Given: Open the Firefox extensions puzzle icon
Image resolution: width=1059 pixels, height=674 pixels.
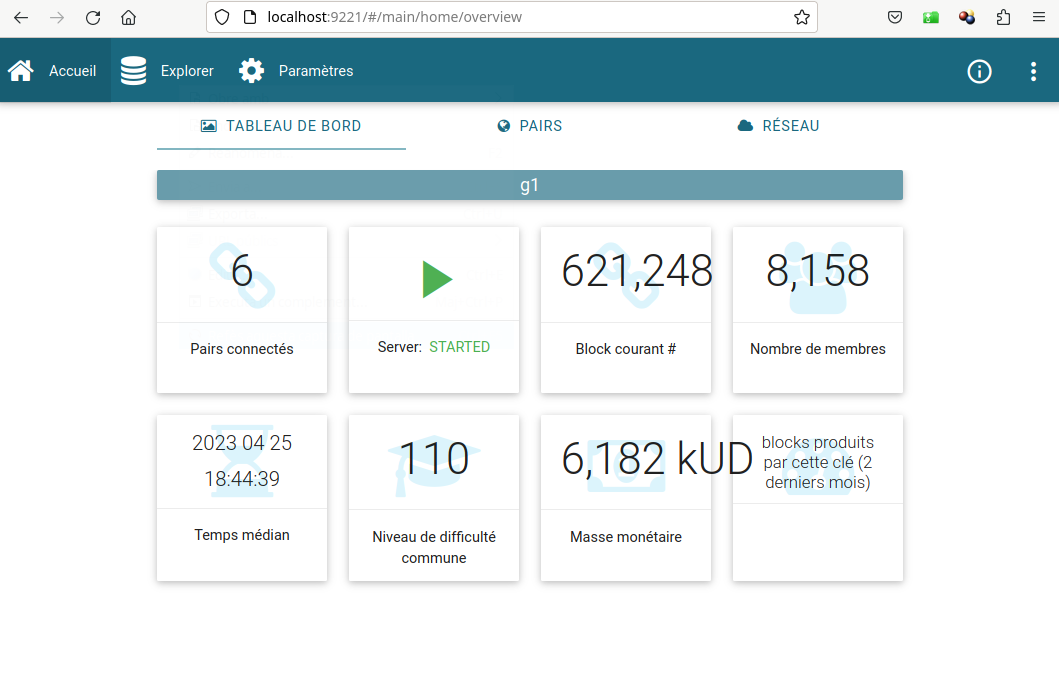Looking at the screenshot, I should [x=1003, y=17].
